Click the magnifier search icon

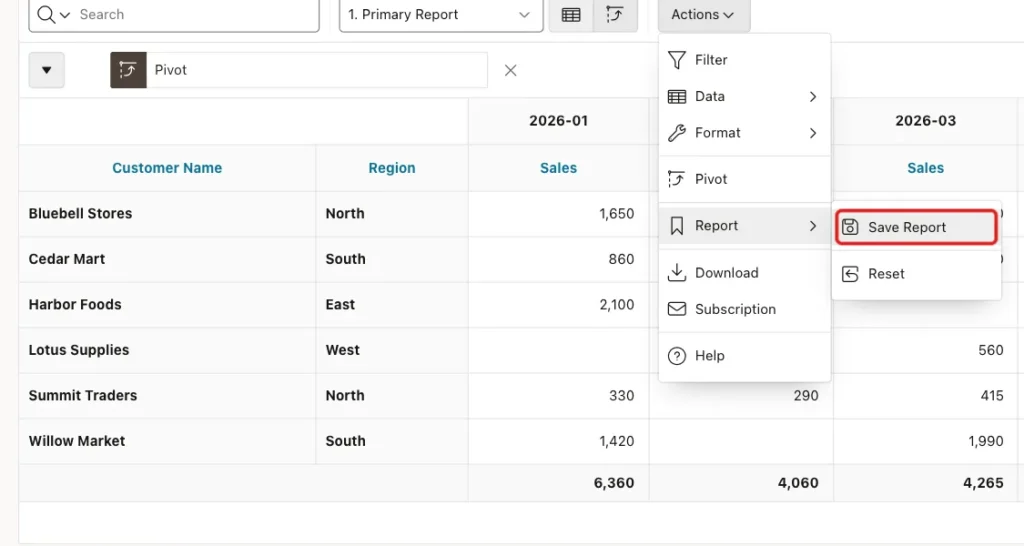click(x=46, y=14)
